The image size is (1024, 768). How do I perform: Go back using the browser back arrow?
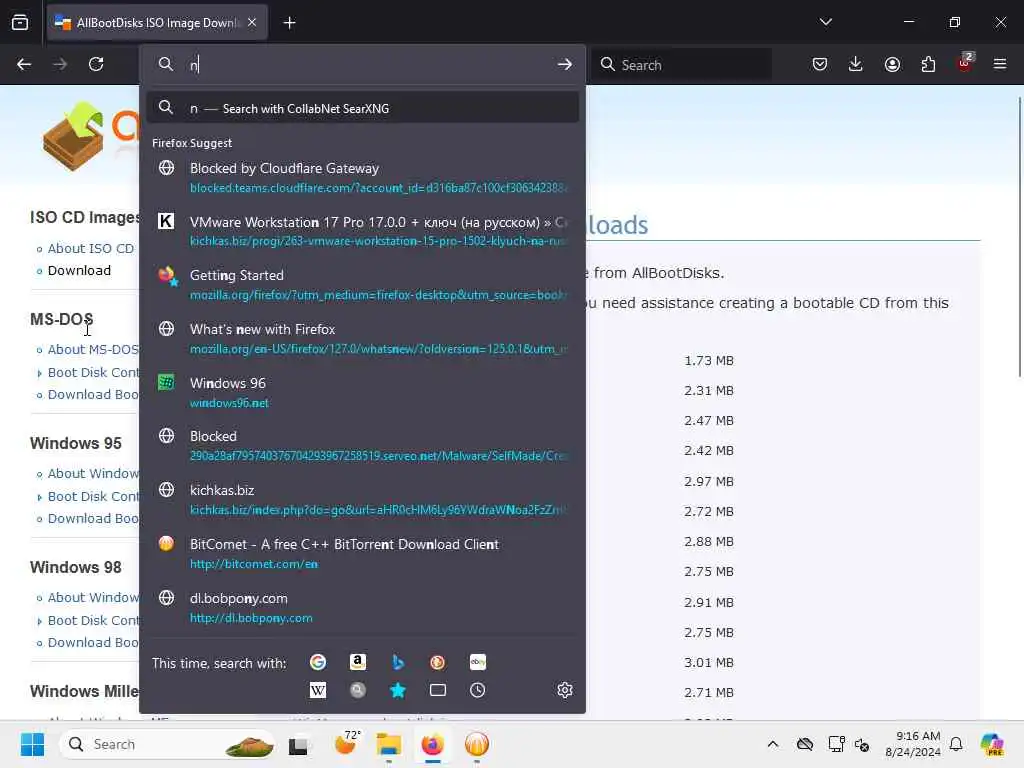point(24,64)
